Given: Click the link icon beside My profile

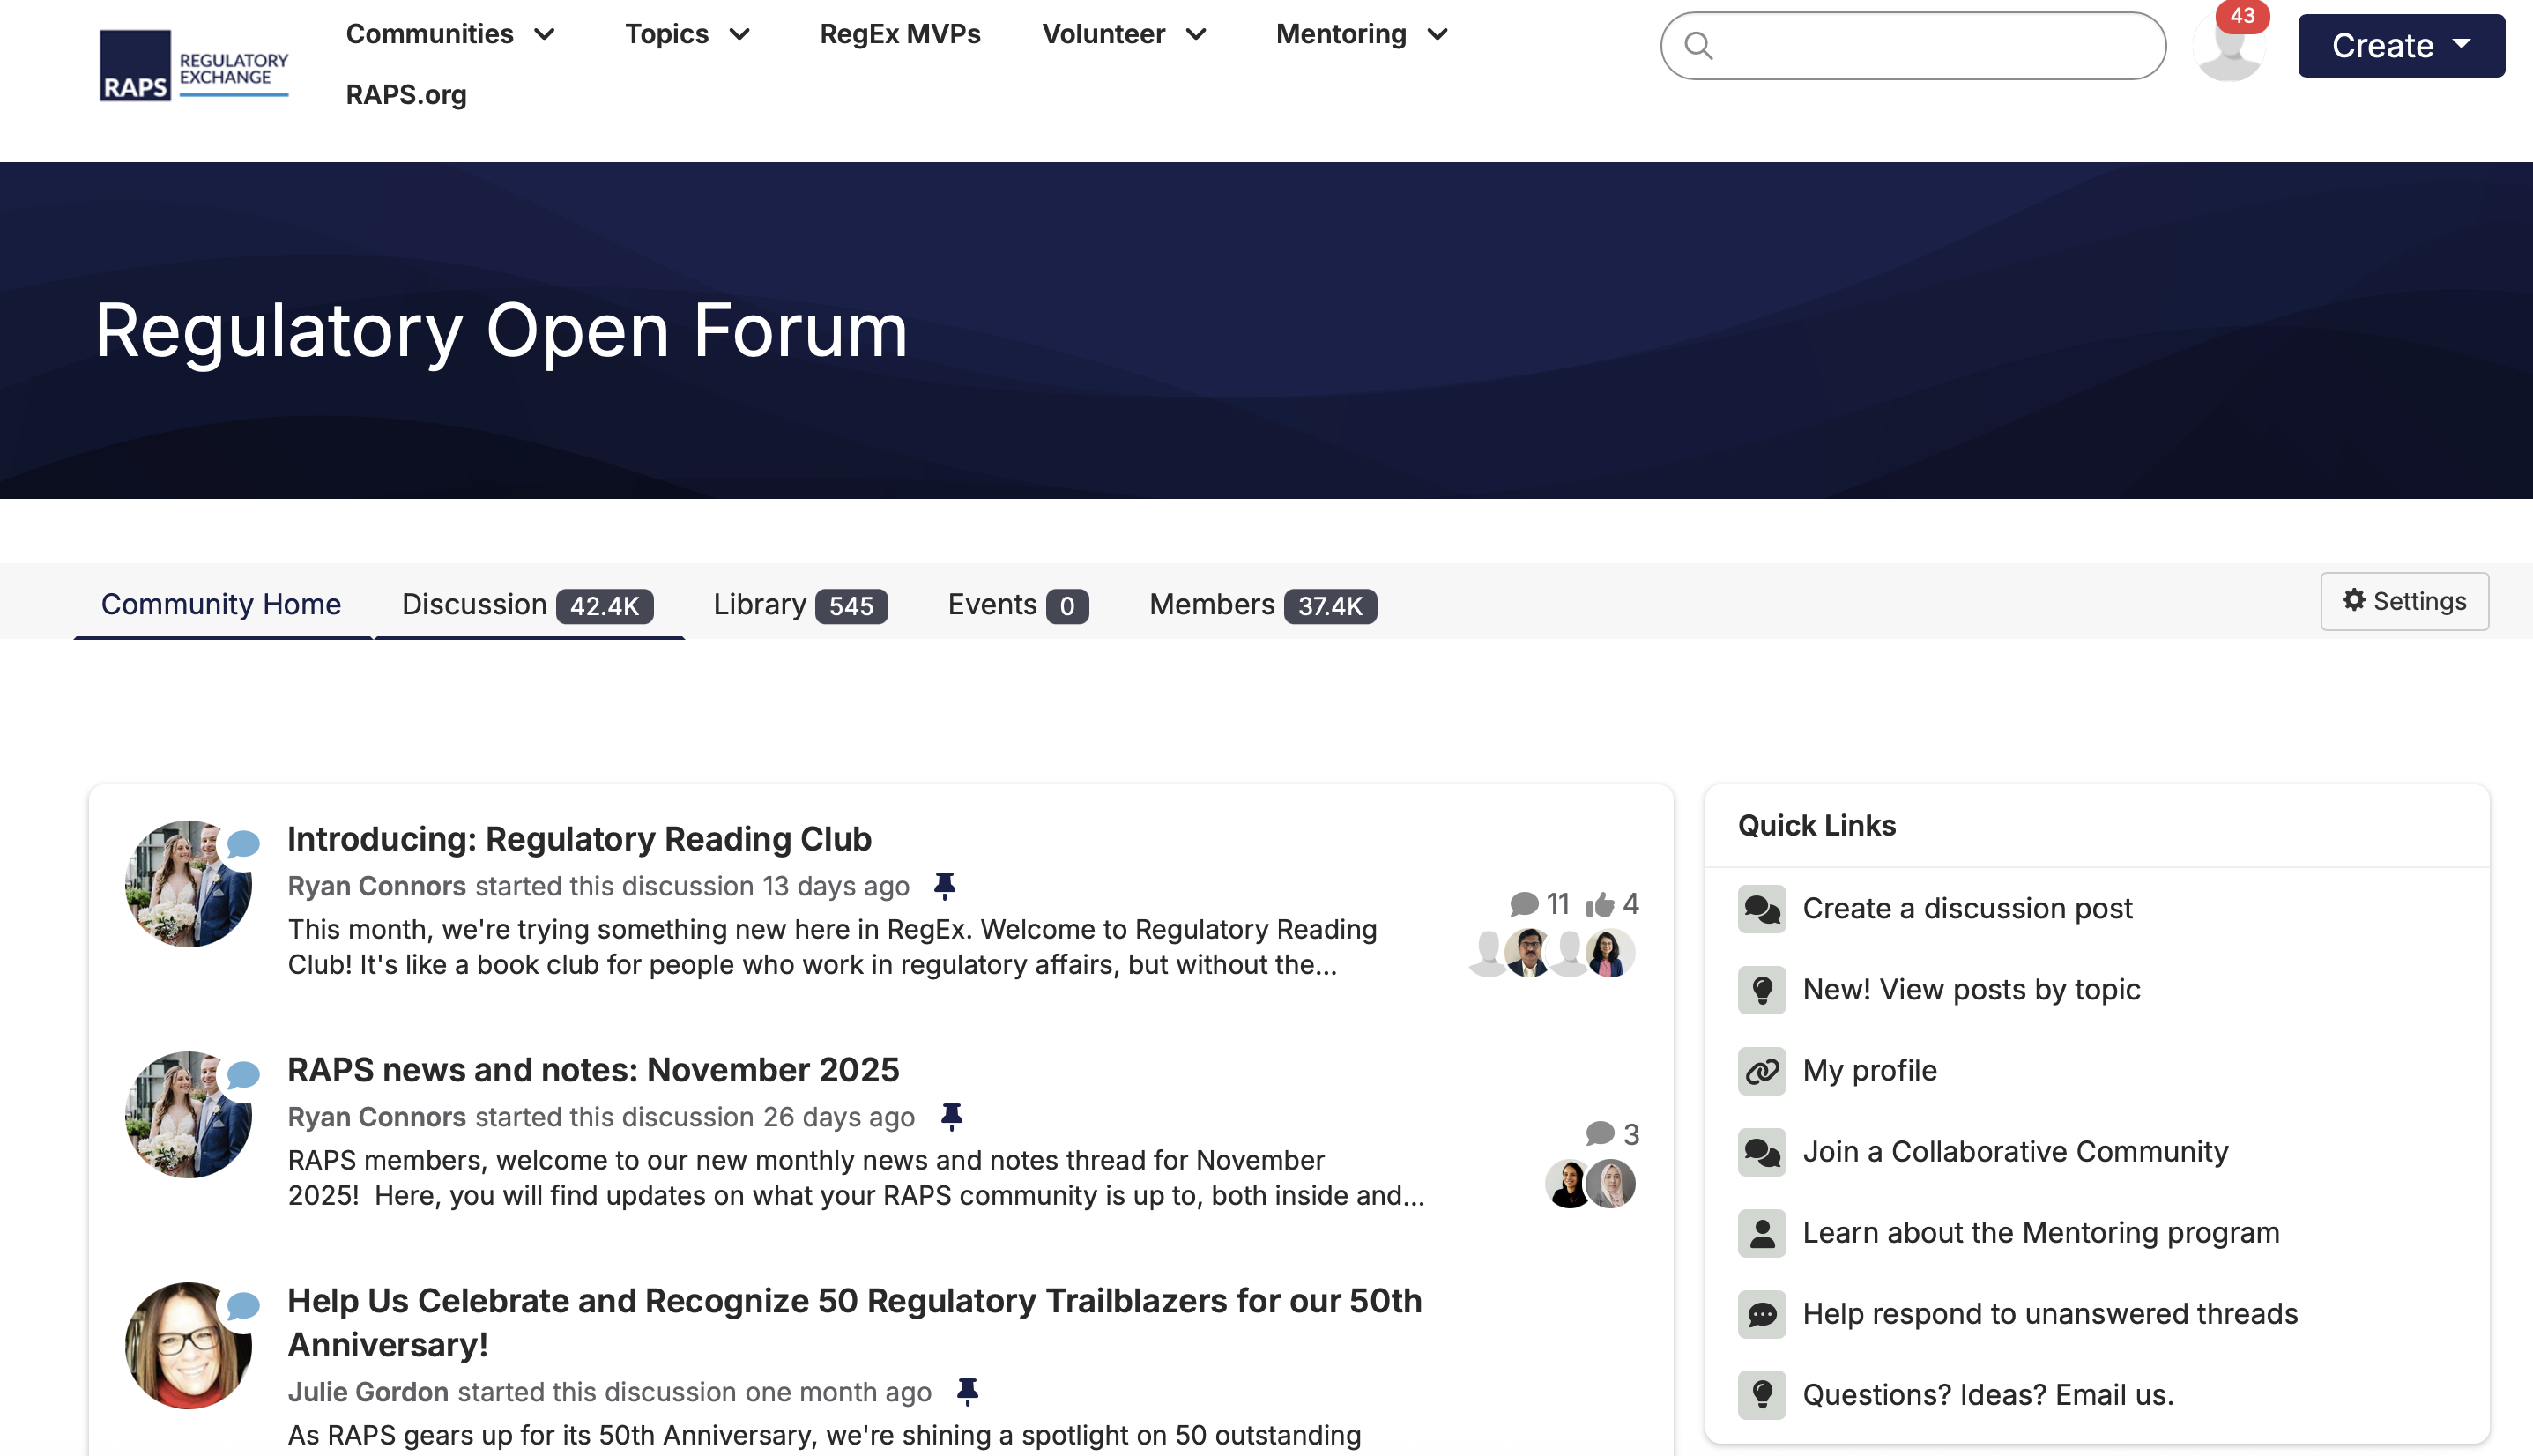Looking at the screenshot, I should (x=1761, y=1071).
